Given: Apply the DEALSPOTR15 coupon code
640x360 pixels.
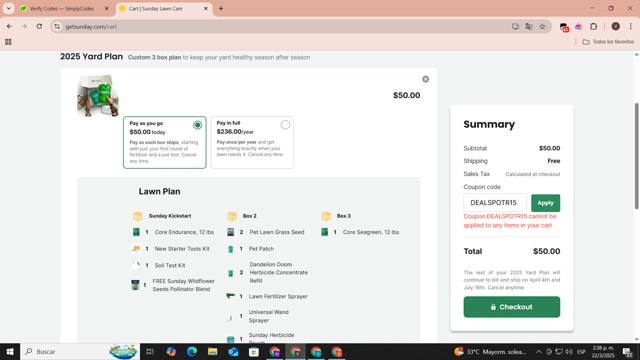Looking at the screenshot, I should coord(545,203).
